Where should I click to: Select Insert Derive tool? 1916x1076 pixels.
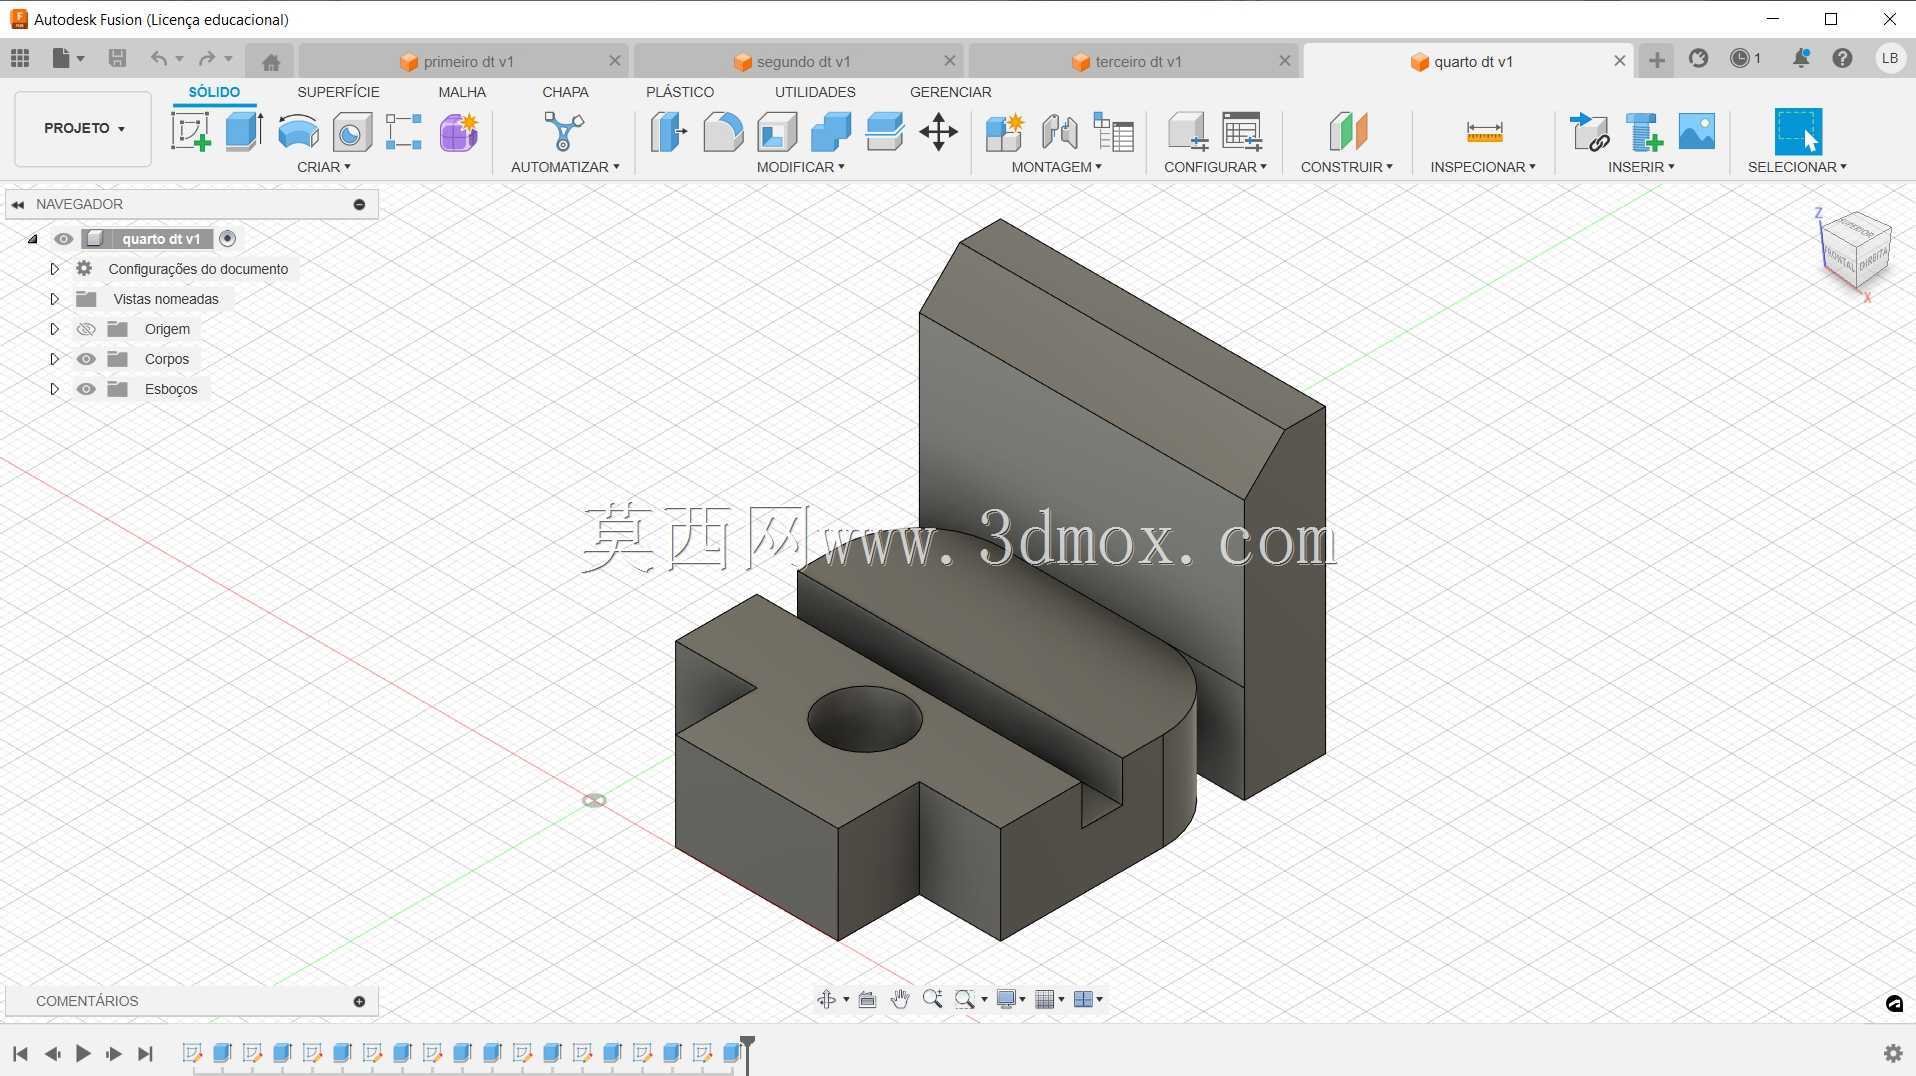click(x=1589, y=132)
